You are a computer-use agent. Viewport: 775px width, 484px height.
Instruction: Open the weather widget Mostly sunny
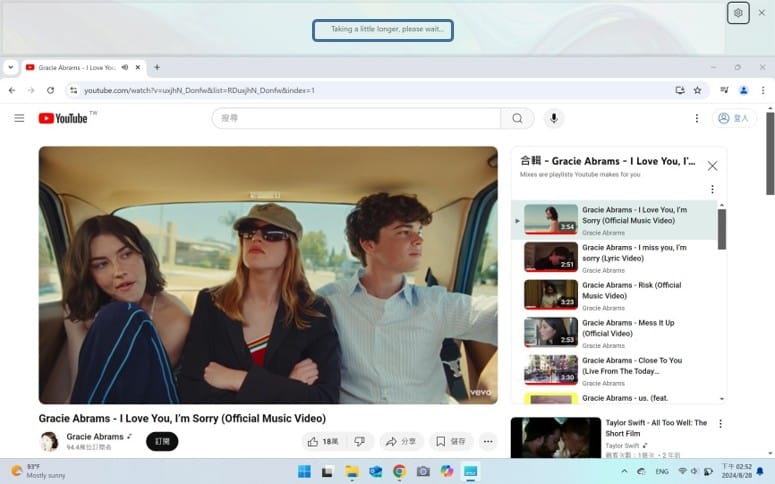[x=38, y=471]
